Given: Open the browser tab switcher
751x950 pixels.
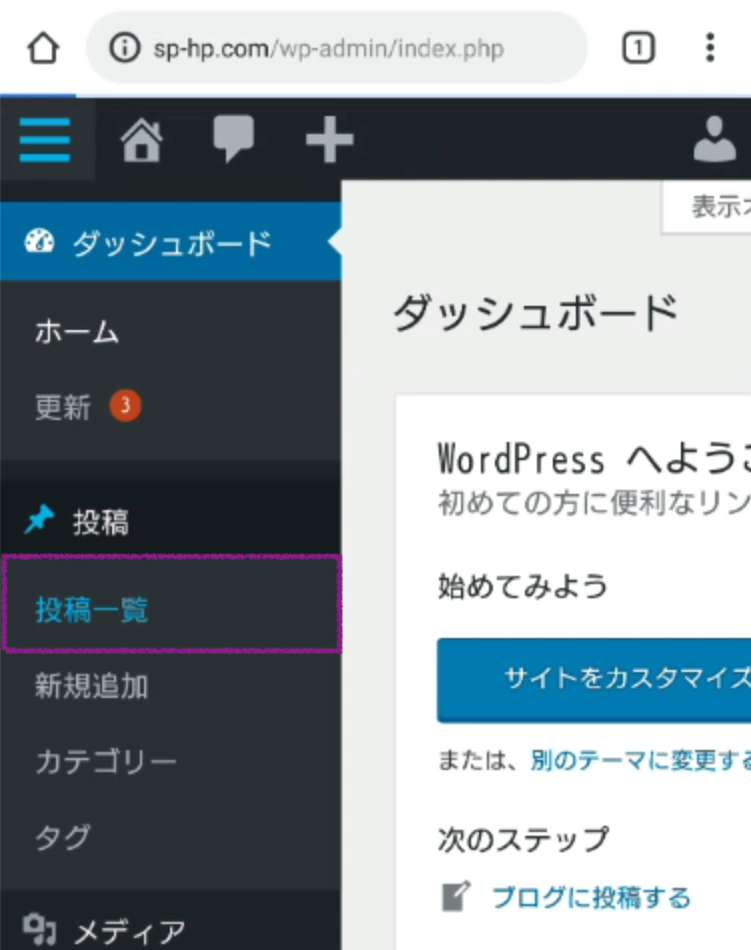Looking at the screenshot, I should coord(638,48).
